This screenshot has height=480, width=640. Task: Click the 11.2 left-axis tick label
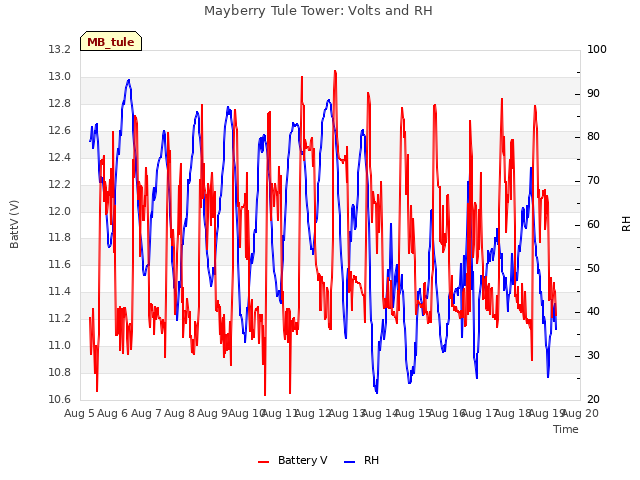59,318
